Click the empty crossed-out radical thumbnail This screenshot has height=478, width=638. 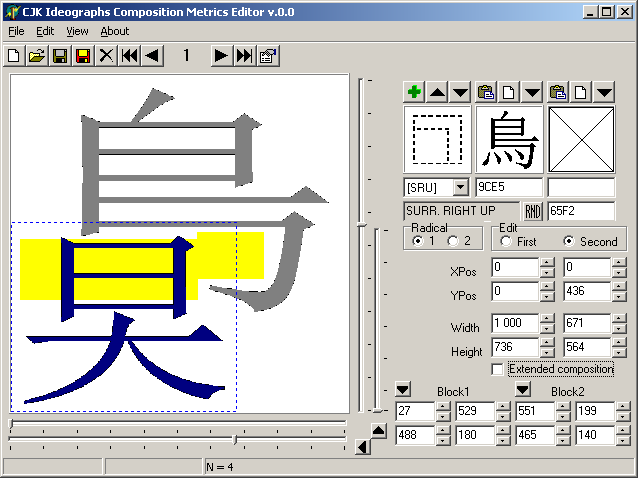(581, 140)
